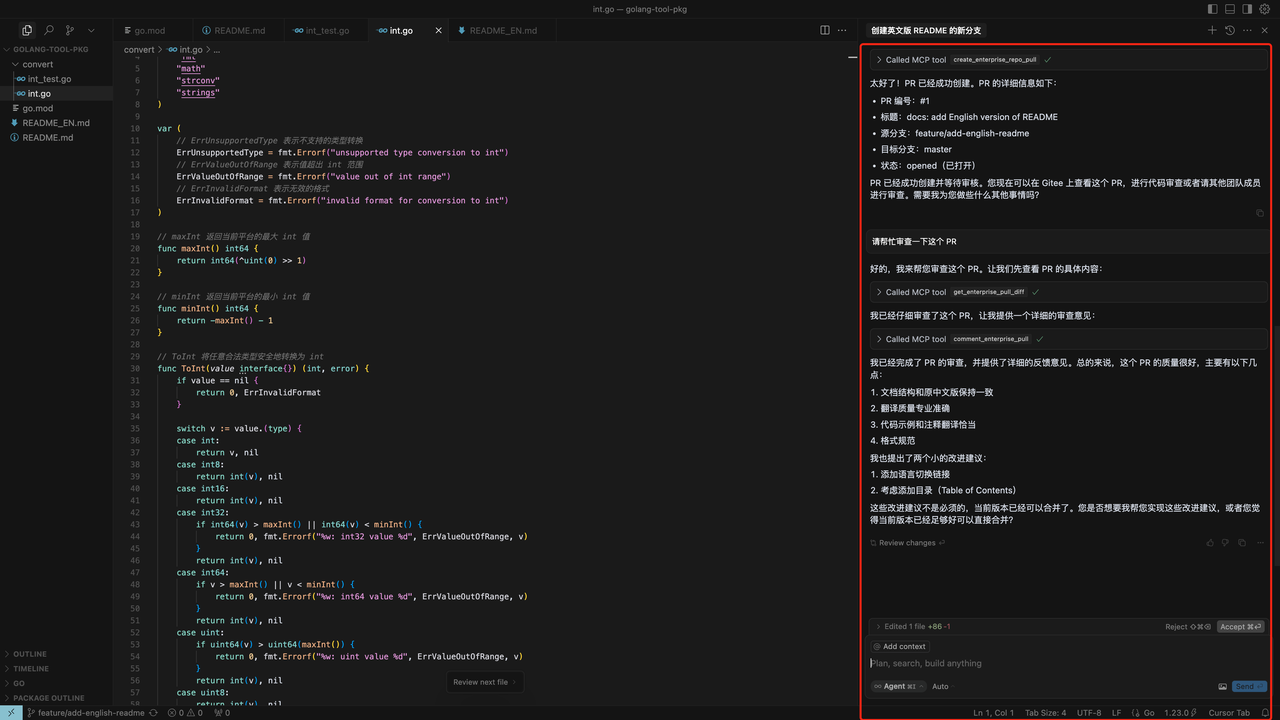Open int_test.go in the explorer tree

[x=56, y=79]
